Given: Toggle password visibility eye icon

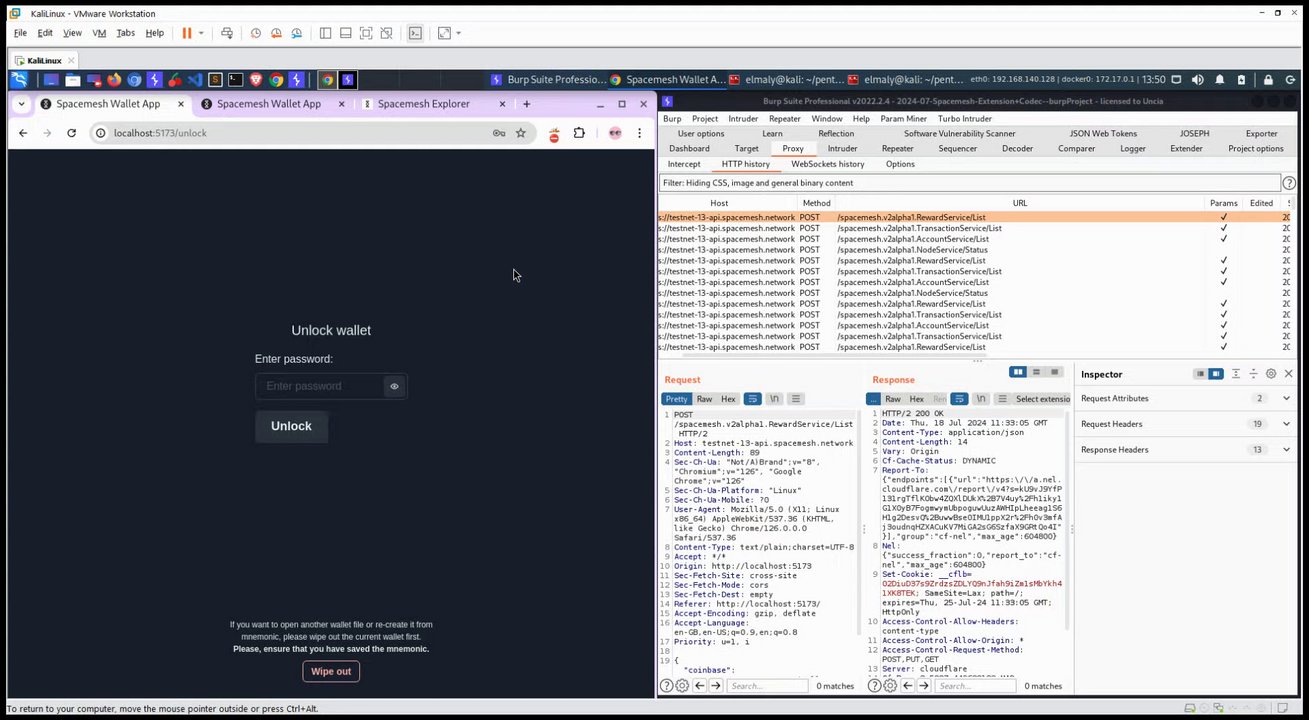Looking at the screenshot, I should click(x=395, y=386).
